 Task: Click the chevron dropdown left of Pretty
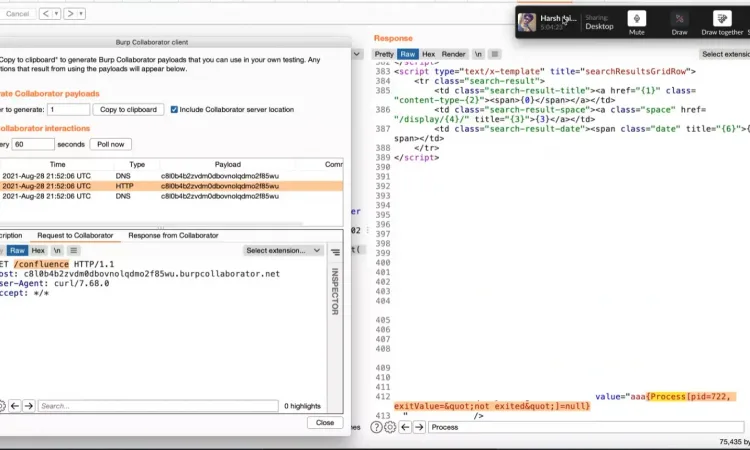357,55
